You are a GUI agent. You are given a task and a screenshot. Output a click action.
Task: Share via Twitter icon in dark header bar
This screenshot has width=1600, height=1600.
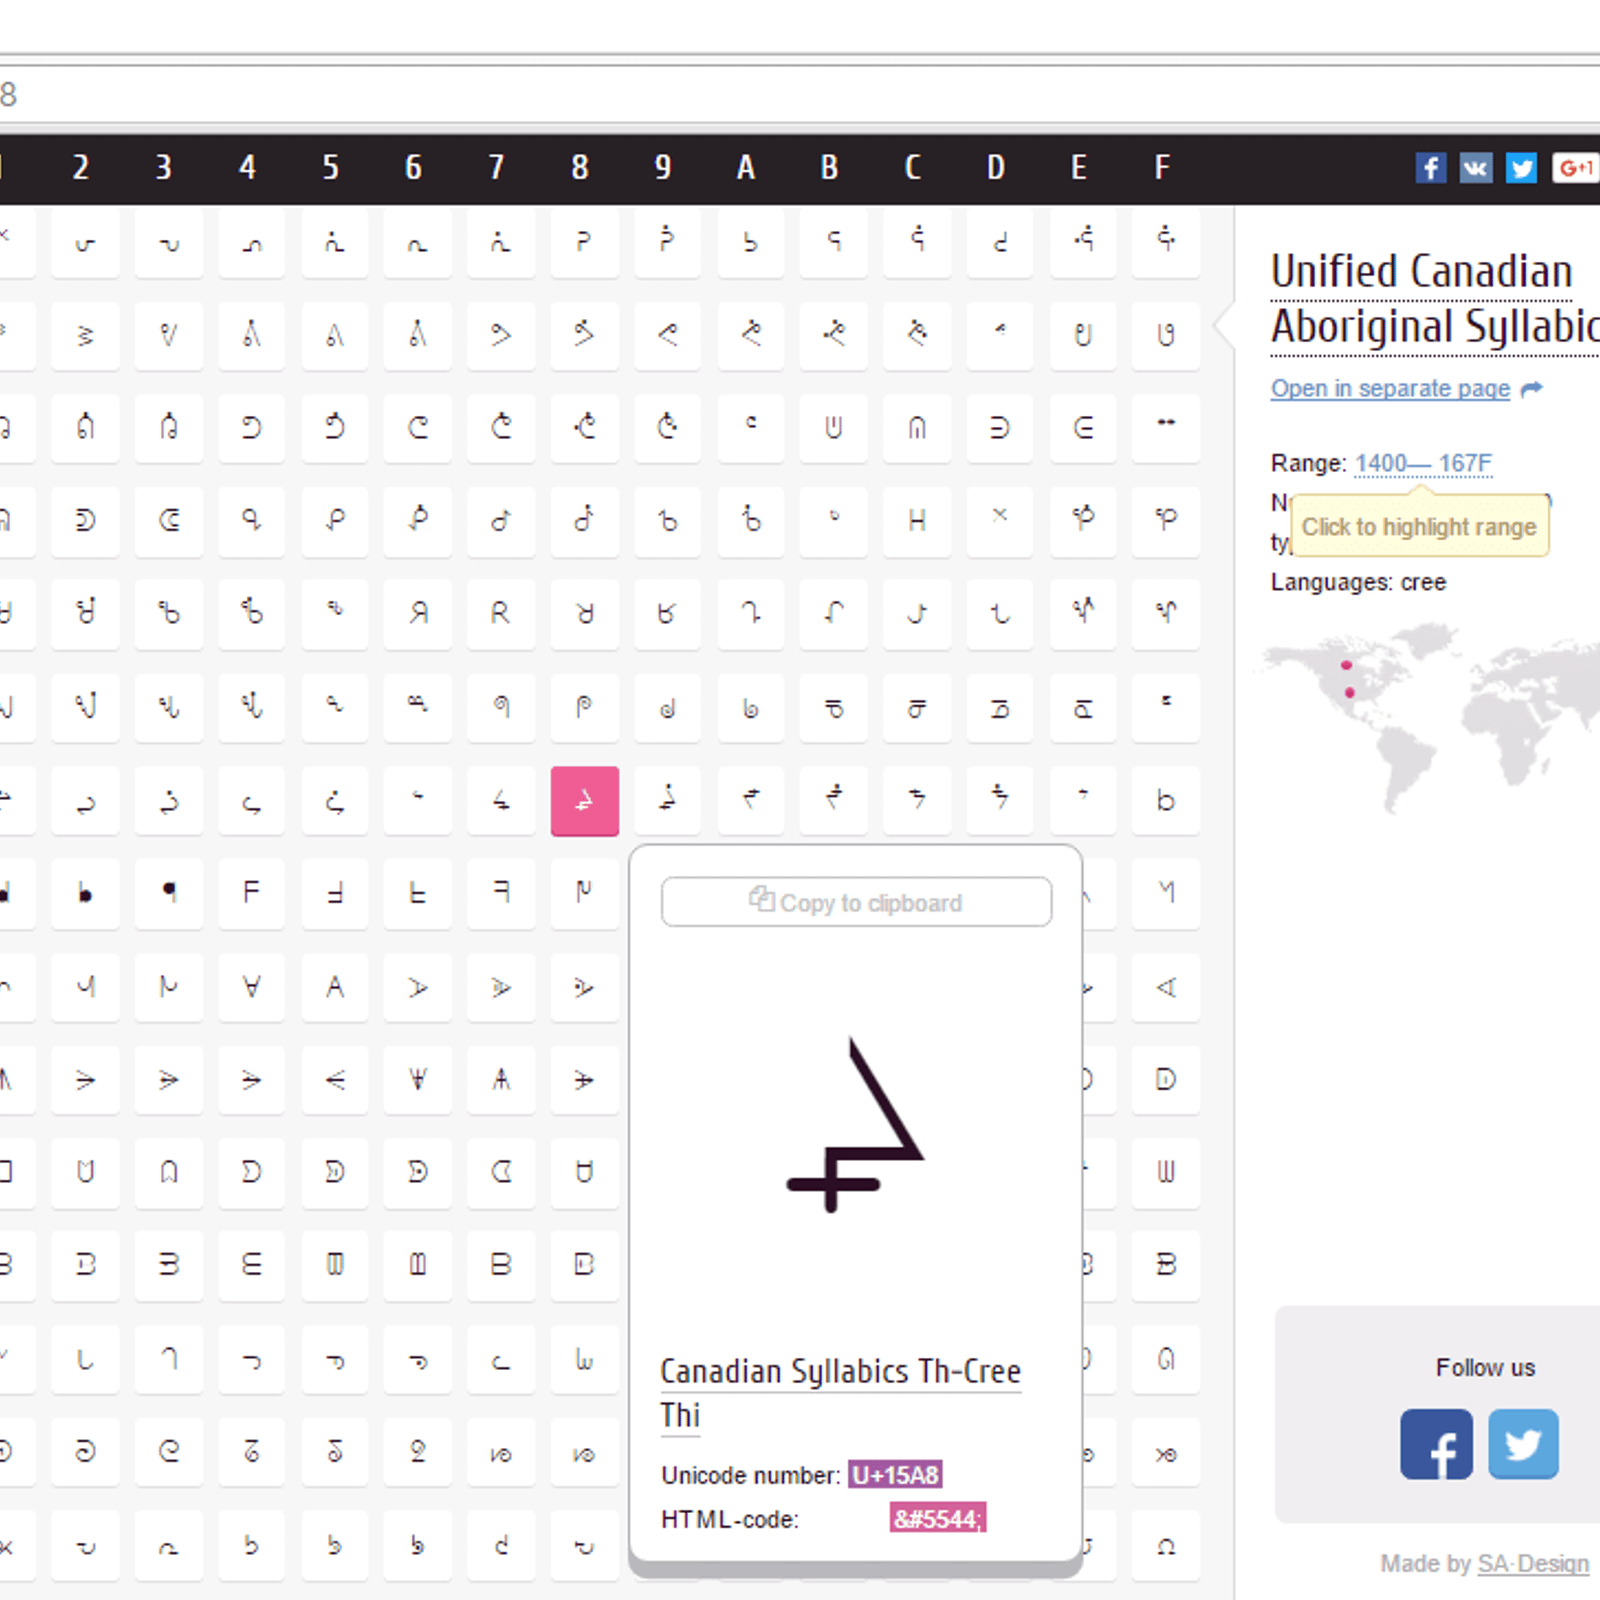pyautogui.click(x=1522, y=168)
